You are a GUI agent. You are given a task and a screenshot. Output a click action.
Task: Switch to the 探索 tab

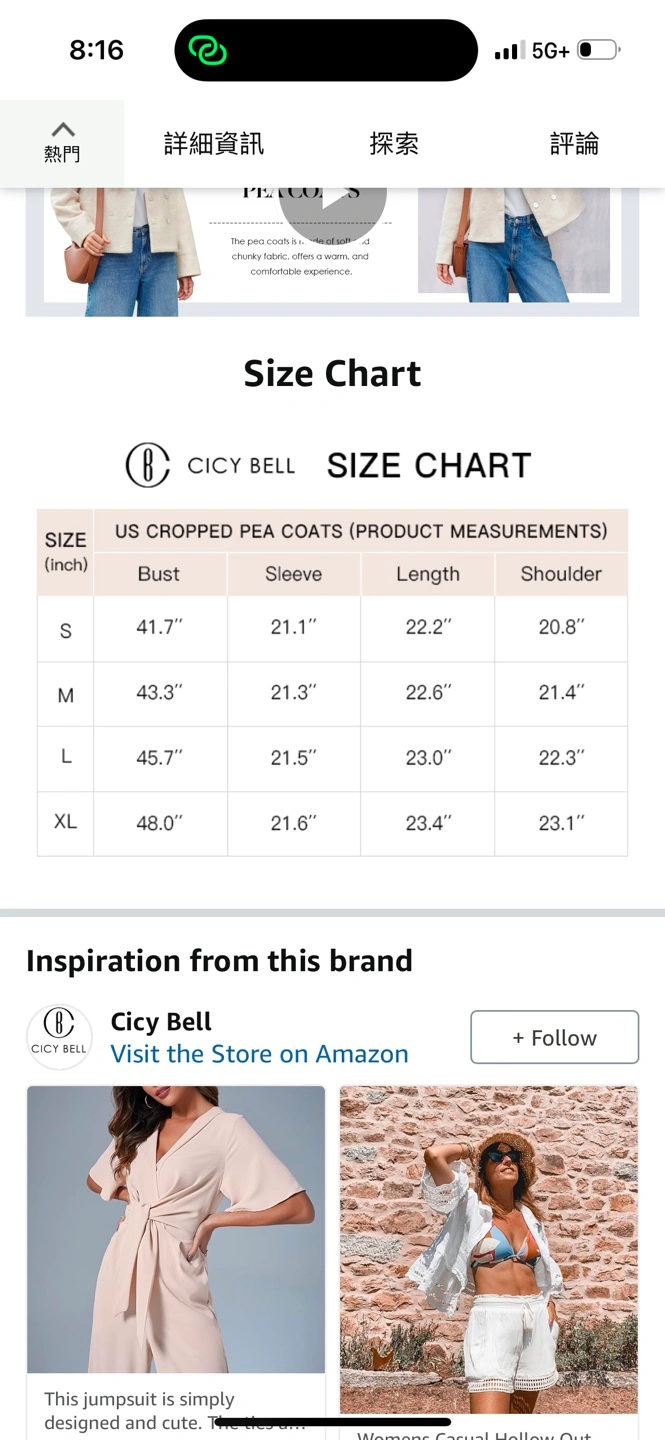[394, 144]
